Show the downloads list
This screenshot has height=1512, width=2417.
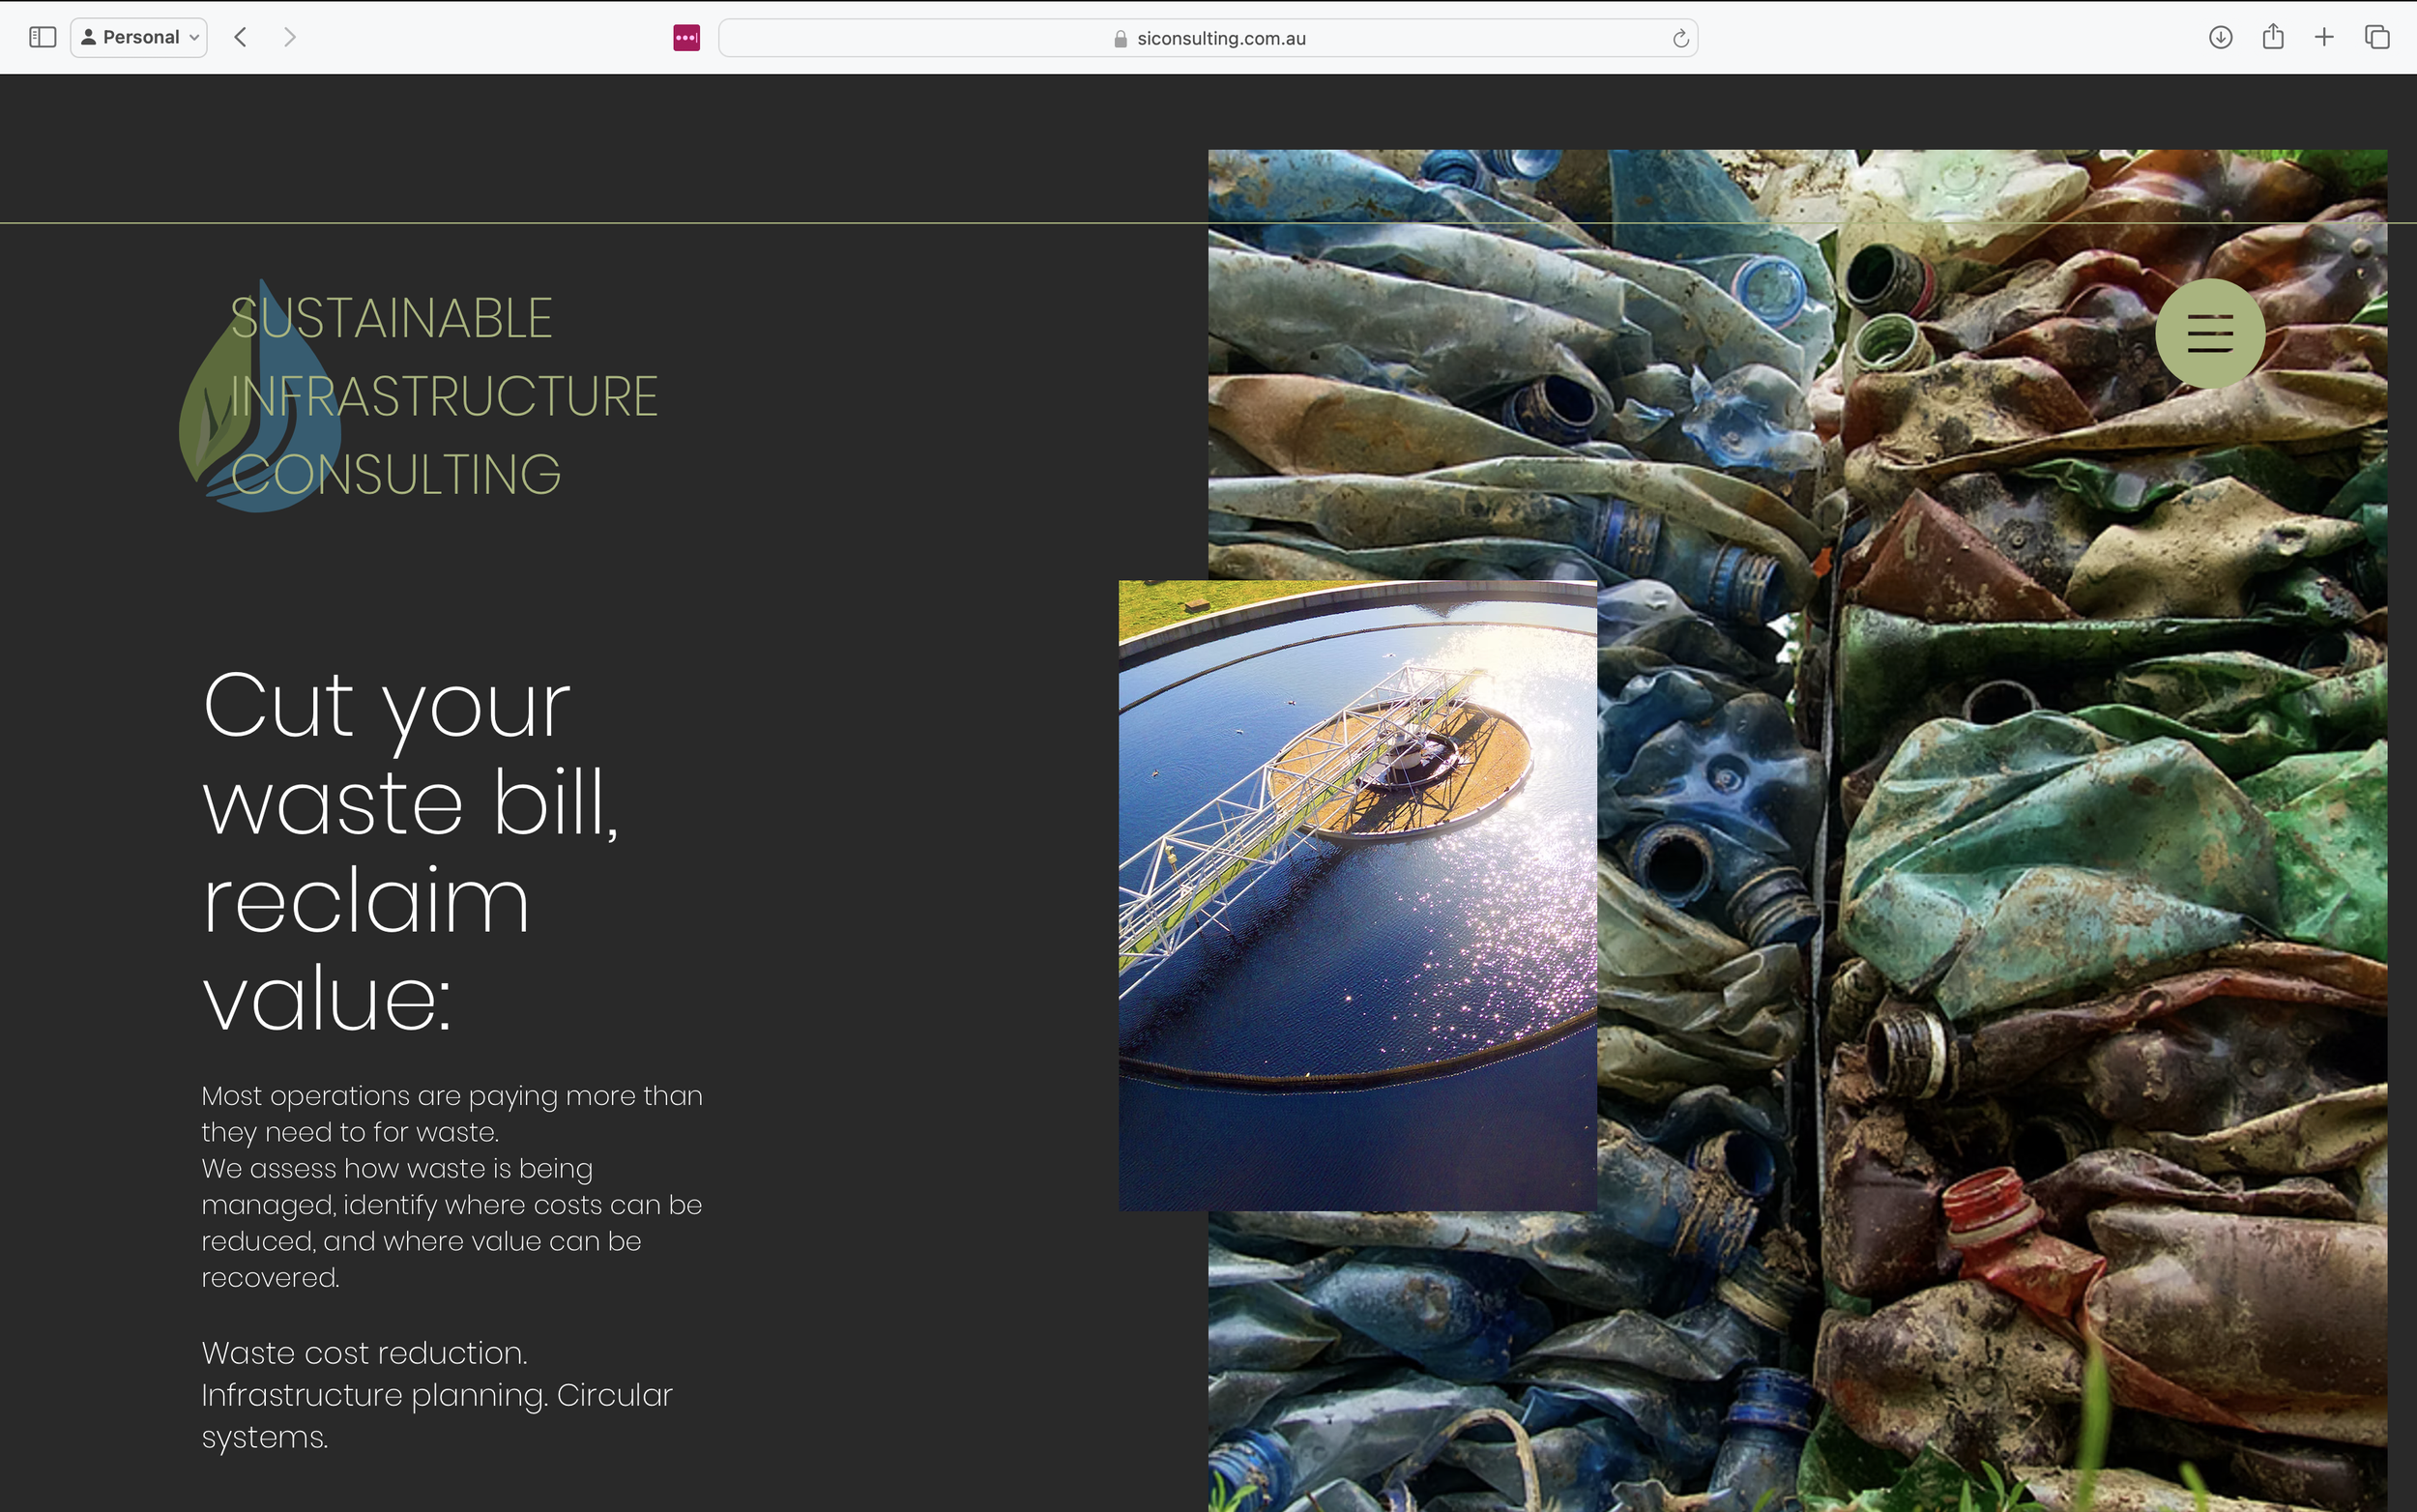[x=2220, y=38]
